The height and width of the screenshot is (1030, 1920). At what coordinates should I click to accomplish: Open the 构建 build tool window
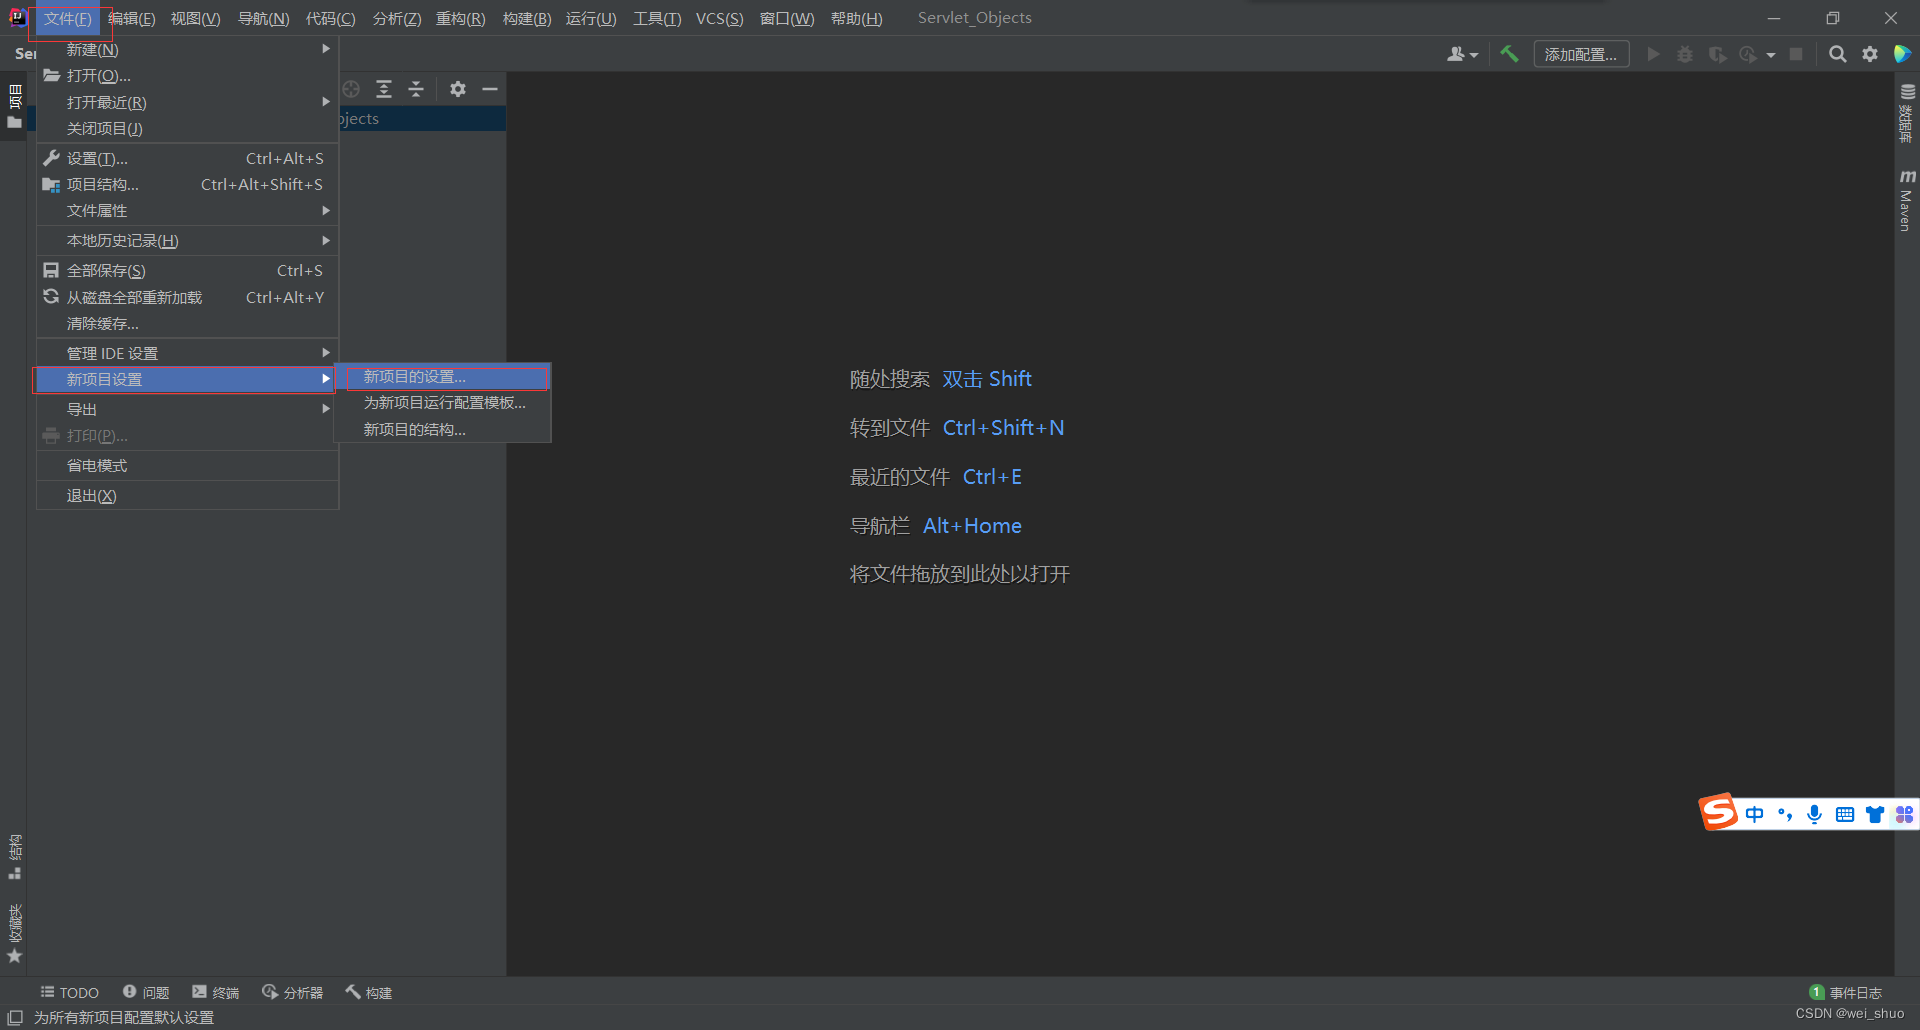pyautogui.click(x=369, y=992)
